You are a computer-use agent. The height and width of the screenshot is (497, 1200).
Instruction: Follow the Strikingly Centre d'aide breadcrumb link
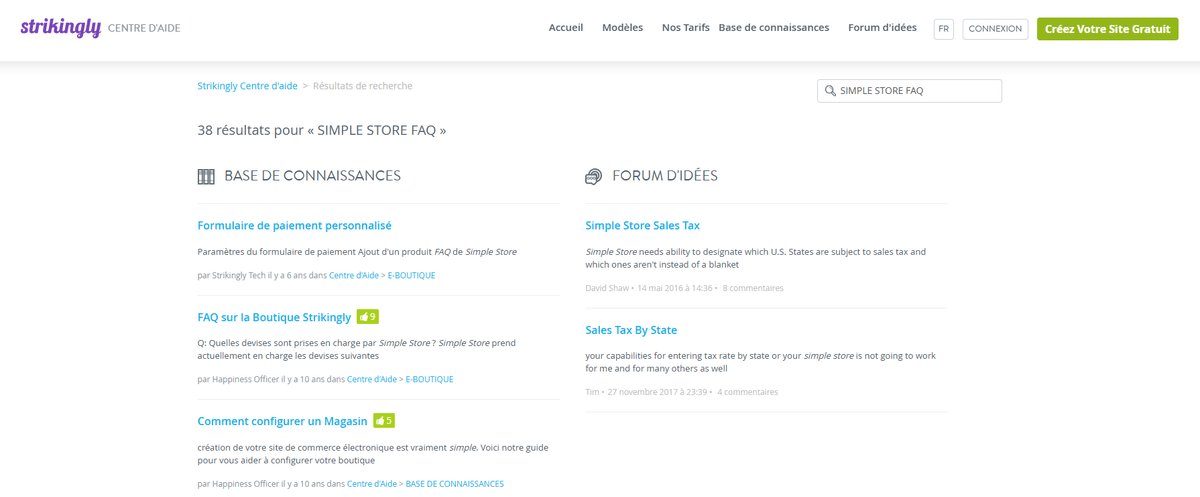[x=248, y=86]
